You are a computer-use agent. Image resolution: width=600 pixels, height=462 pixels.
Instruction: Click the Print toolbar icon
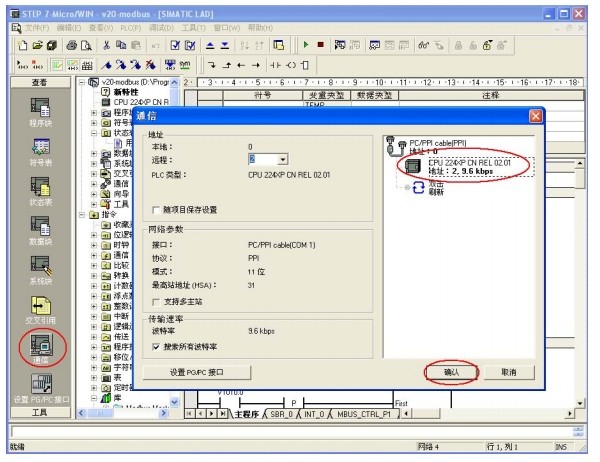coord(72,45)
